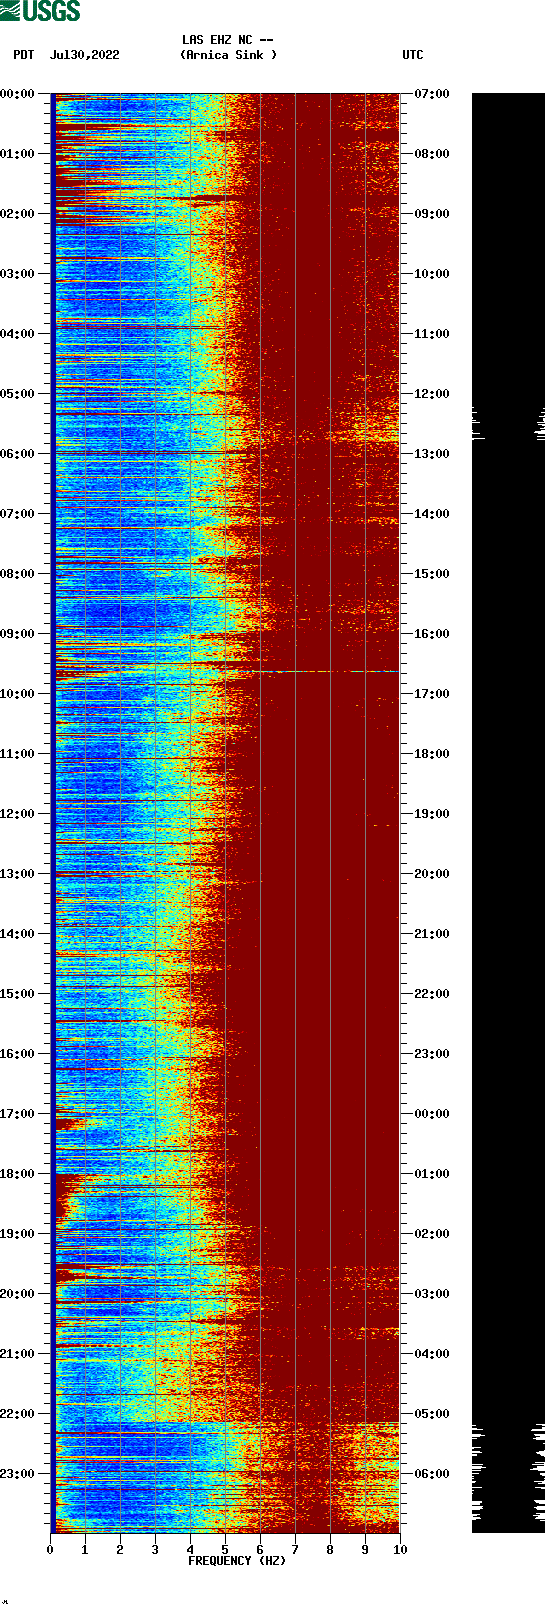This screenshot has width=552, height=1613.
Task: Click the black seismogram amplitude panel
Action: coord(508,813)
